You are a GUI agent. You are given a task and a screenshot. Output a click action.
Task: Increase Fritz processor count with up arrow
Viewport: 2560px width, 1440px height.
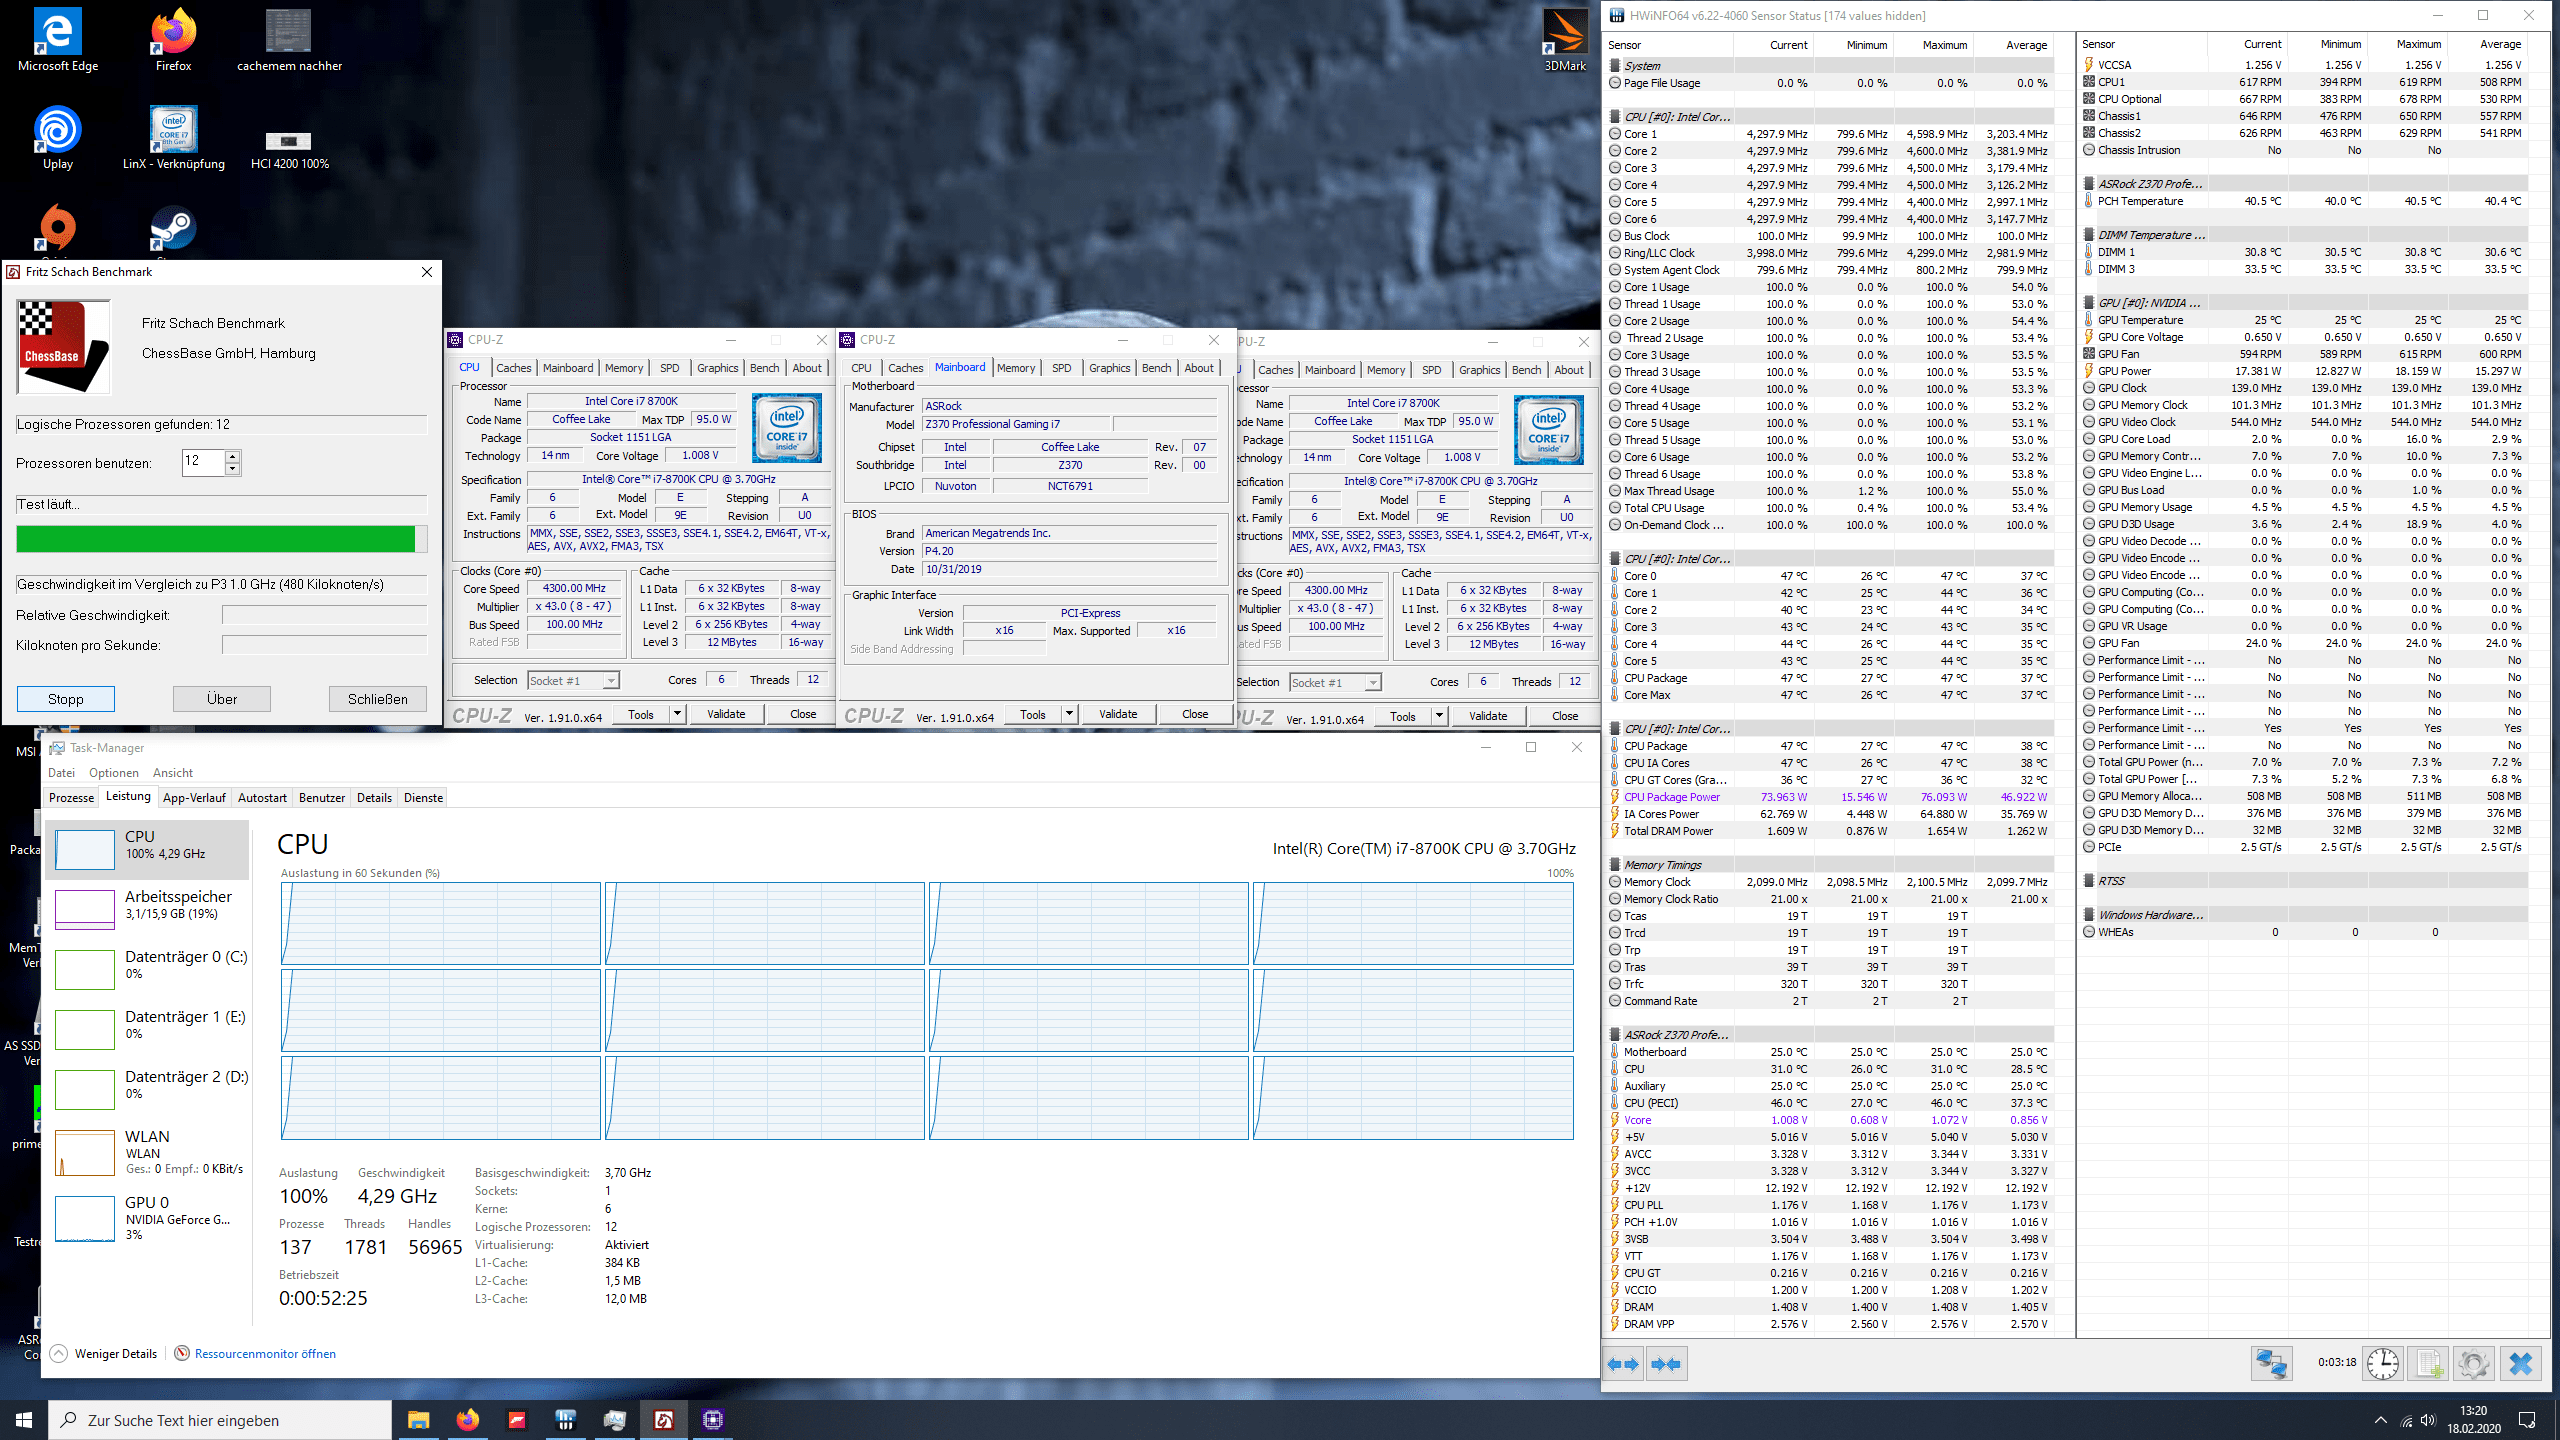[233, 456]
